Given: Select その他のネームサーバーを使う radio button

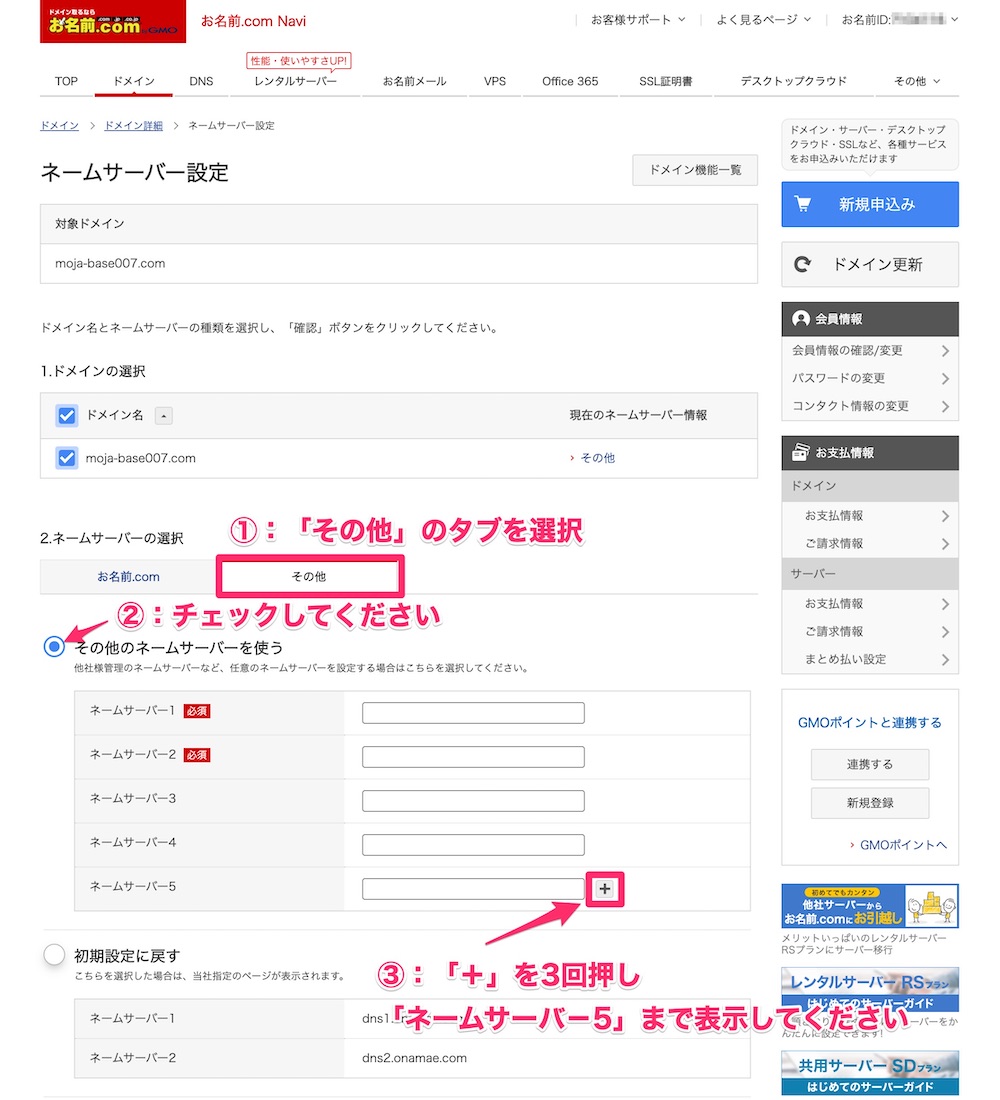Looking at the screenshot, I should [54, 646].
